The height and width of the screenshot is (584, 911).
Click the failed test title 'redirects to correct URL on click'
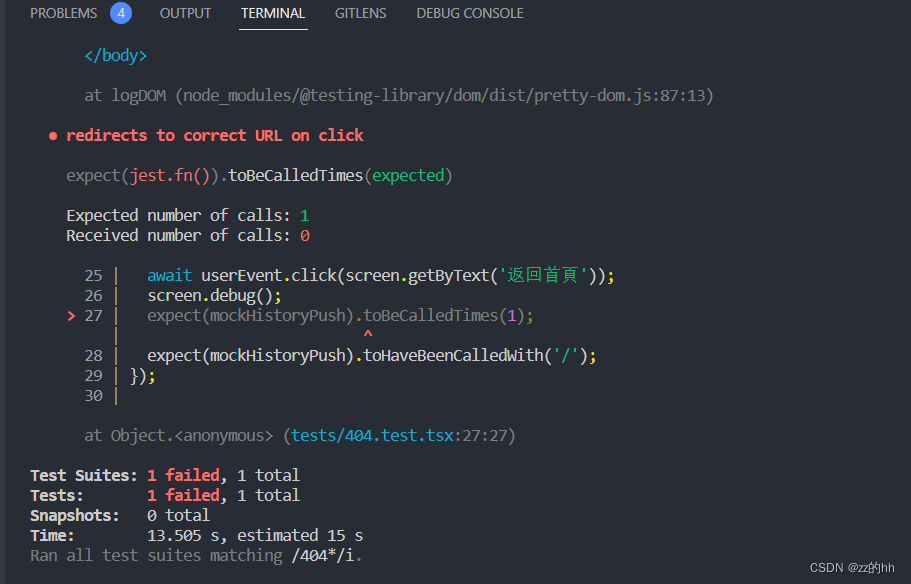pyautogui.click(x=215, y=136)
